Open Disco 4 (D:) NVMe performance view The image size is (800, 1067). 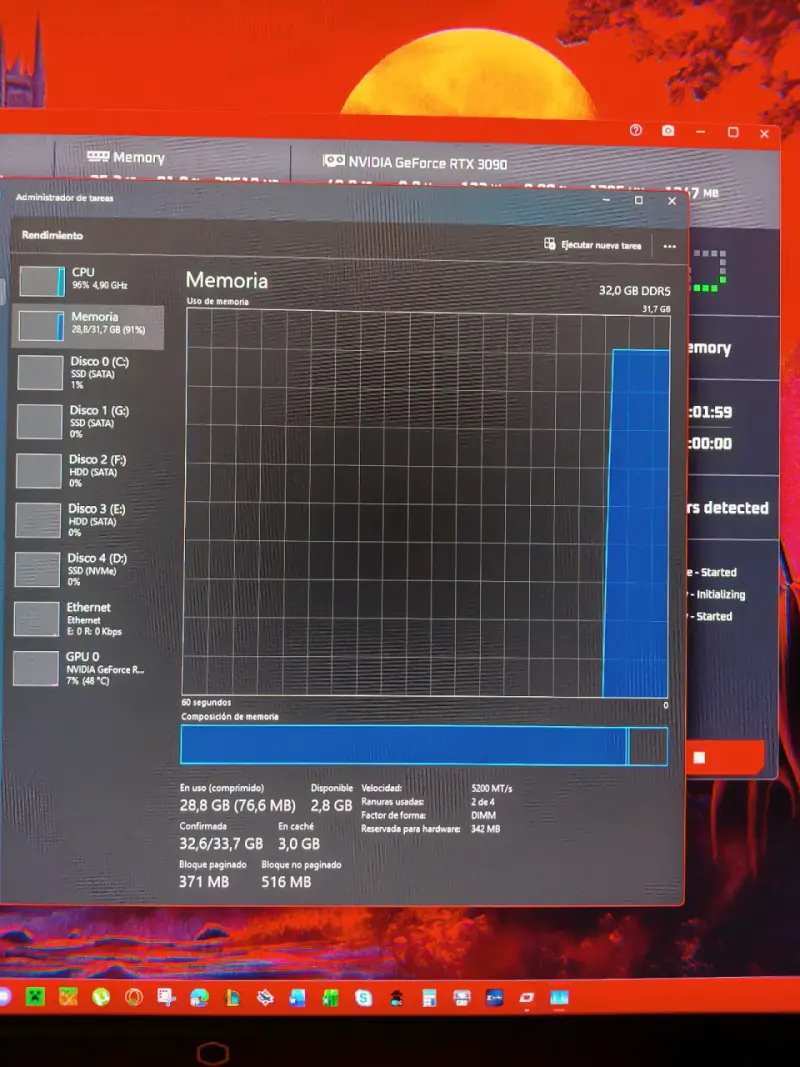click(x=87, y=570)
